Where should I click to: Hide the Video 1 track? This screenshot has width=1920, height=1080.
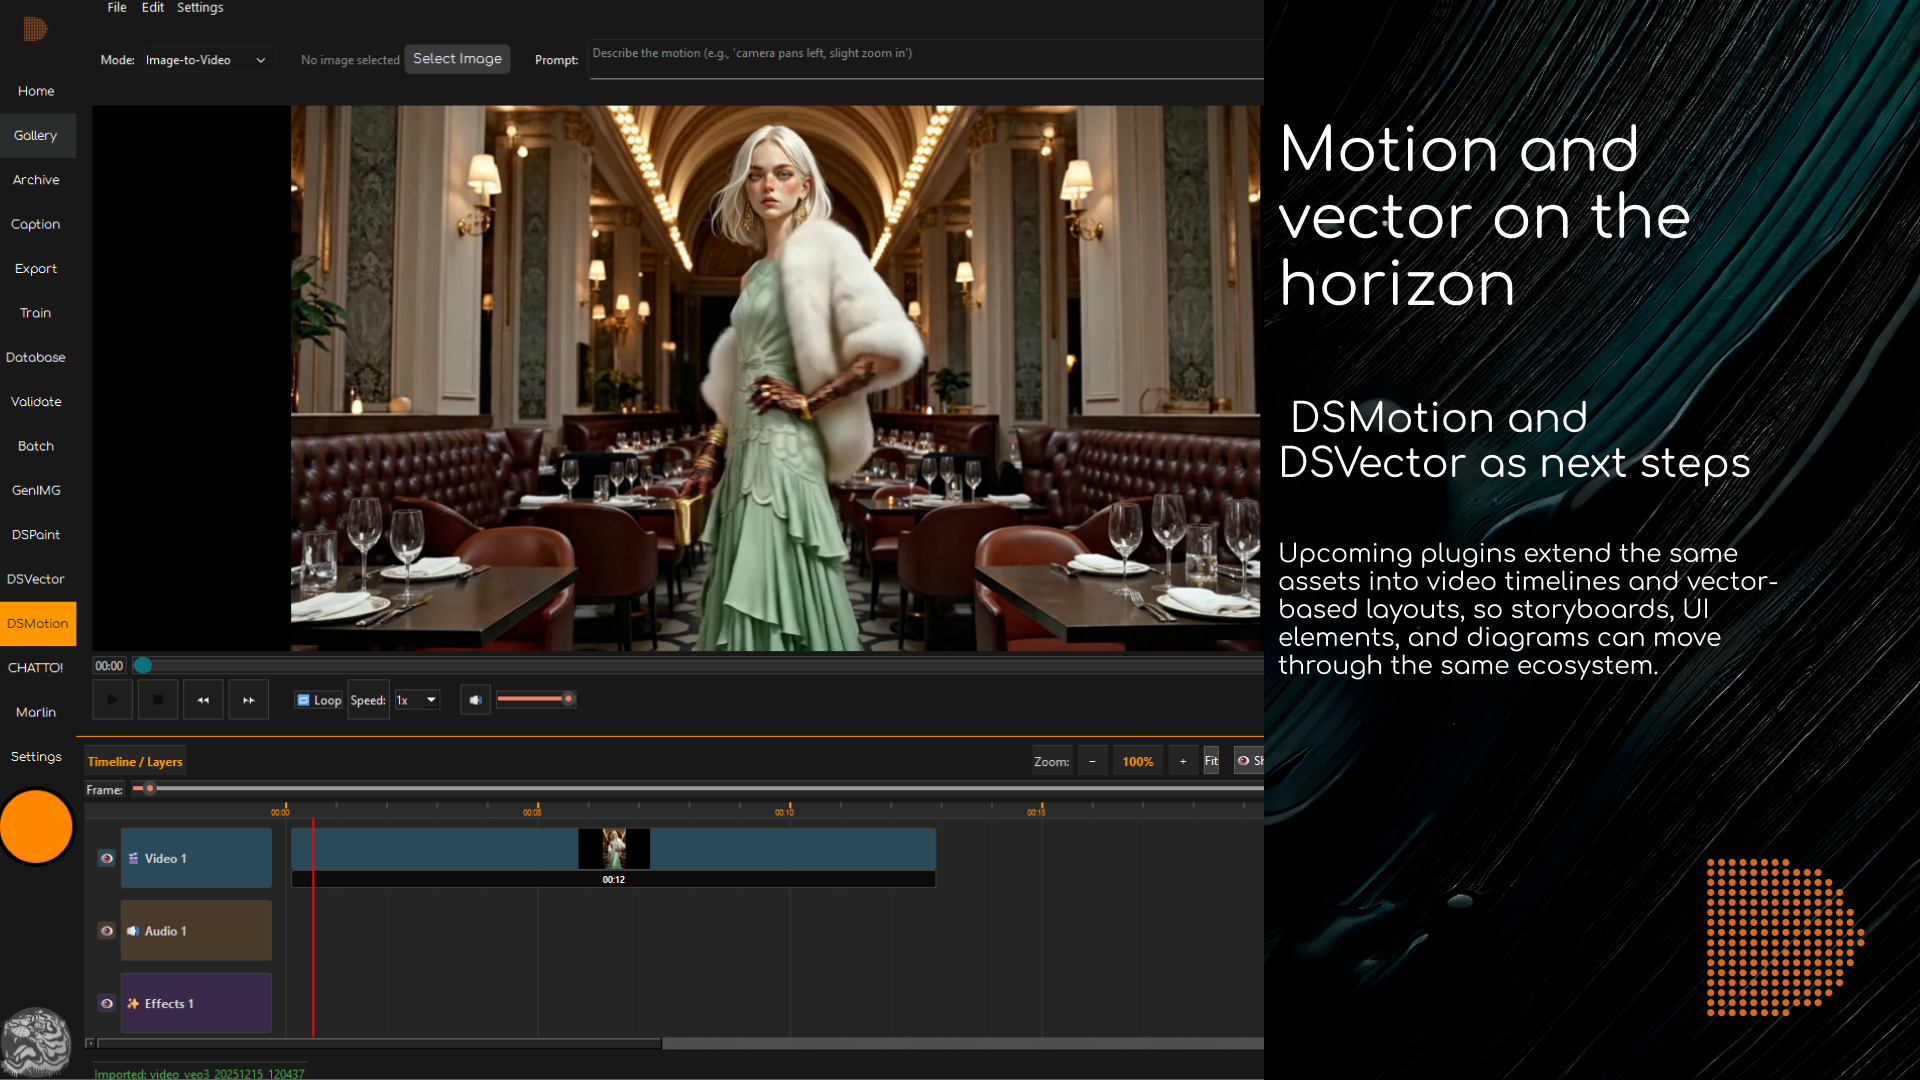coord(106,858)
